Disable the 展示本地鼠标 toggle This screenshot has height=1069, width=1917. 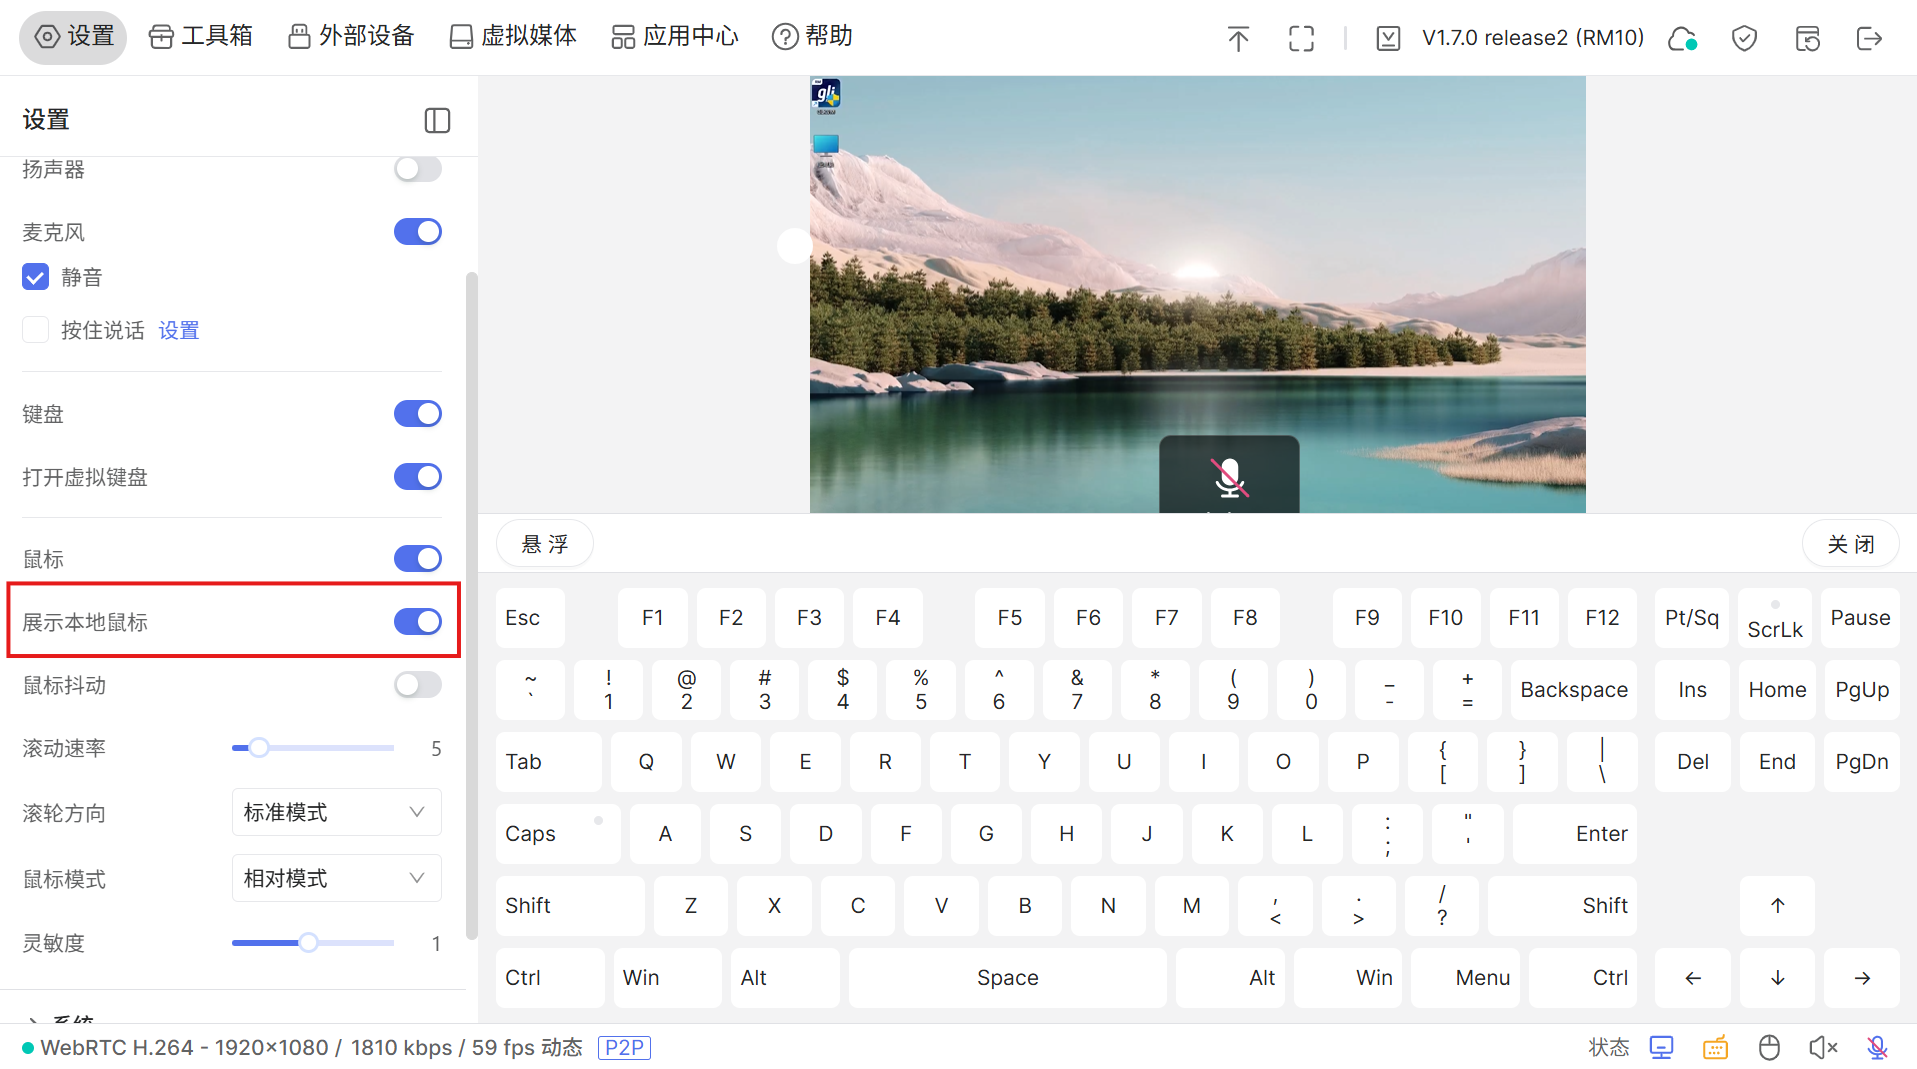417,622
